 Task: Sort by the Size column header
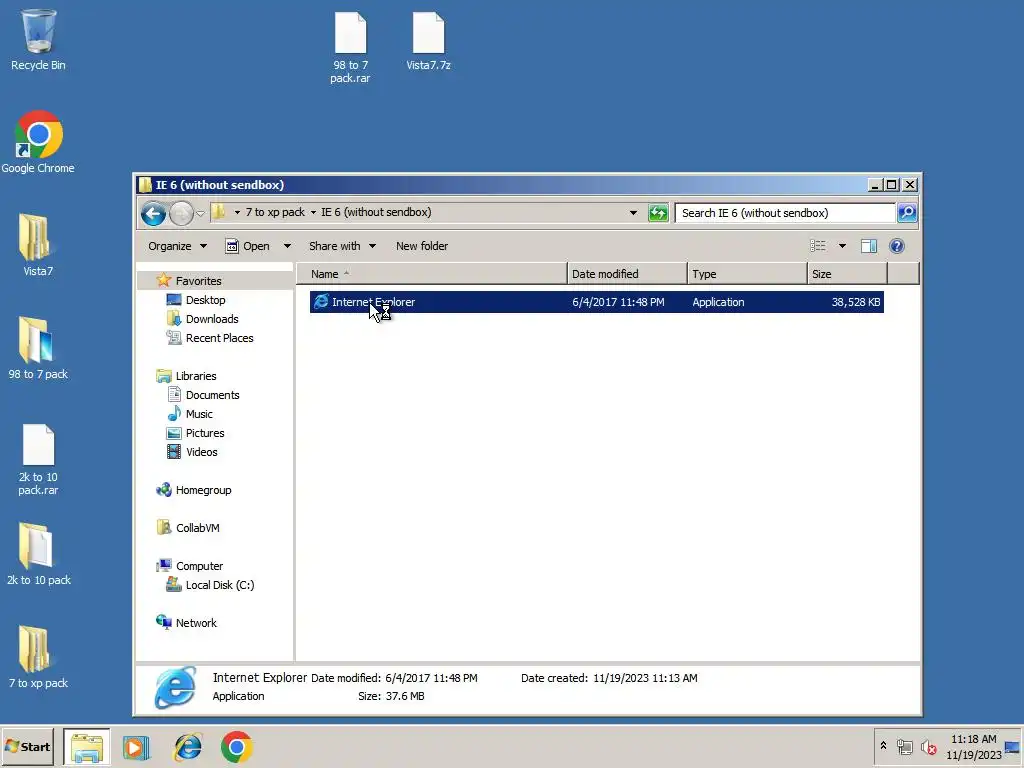point(847,274)
